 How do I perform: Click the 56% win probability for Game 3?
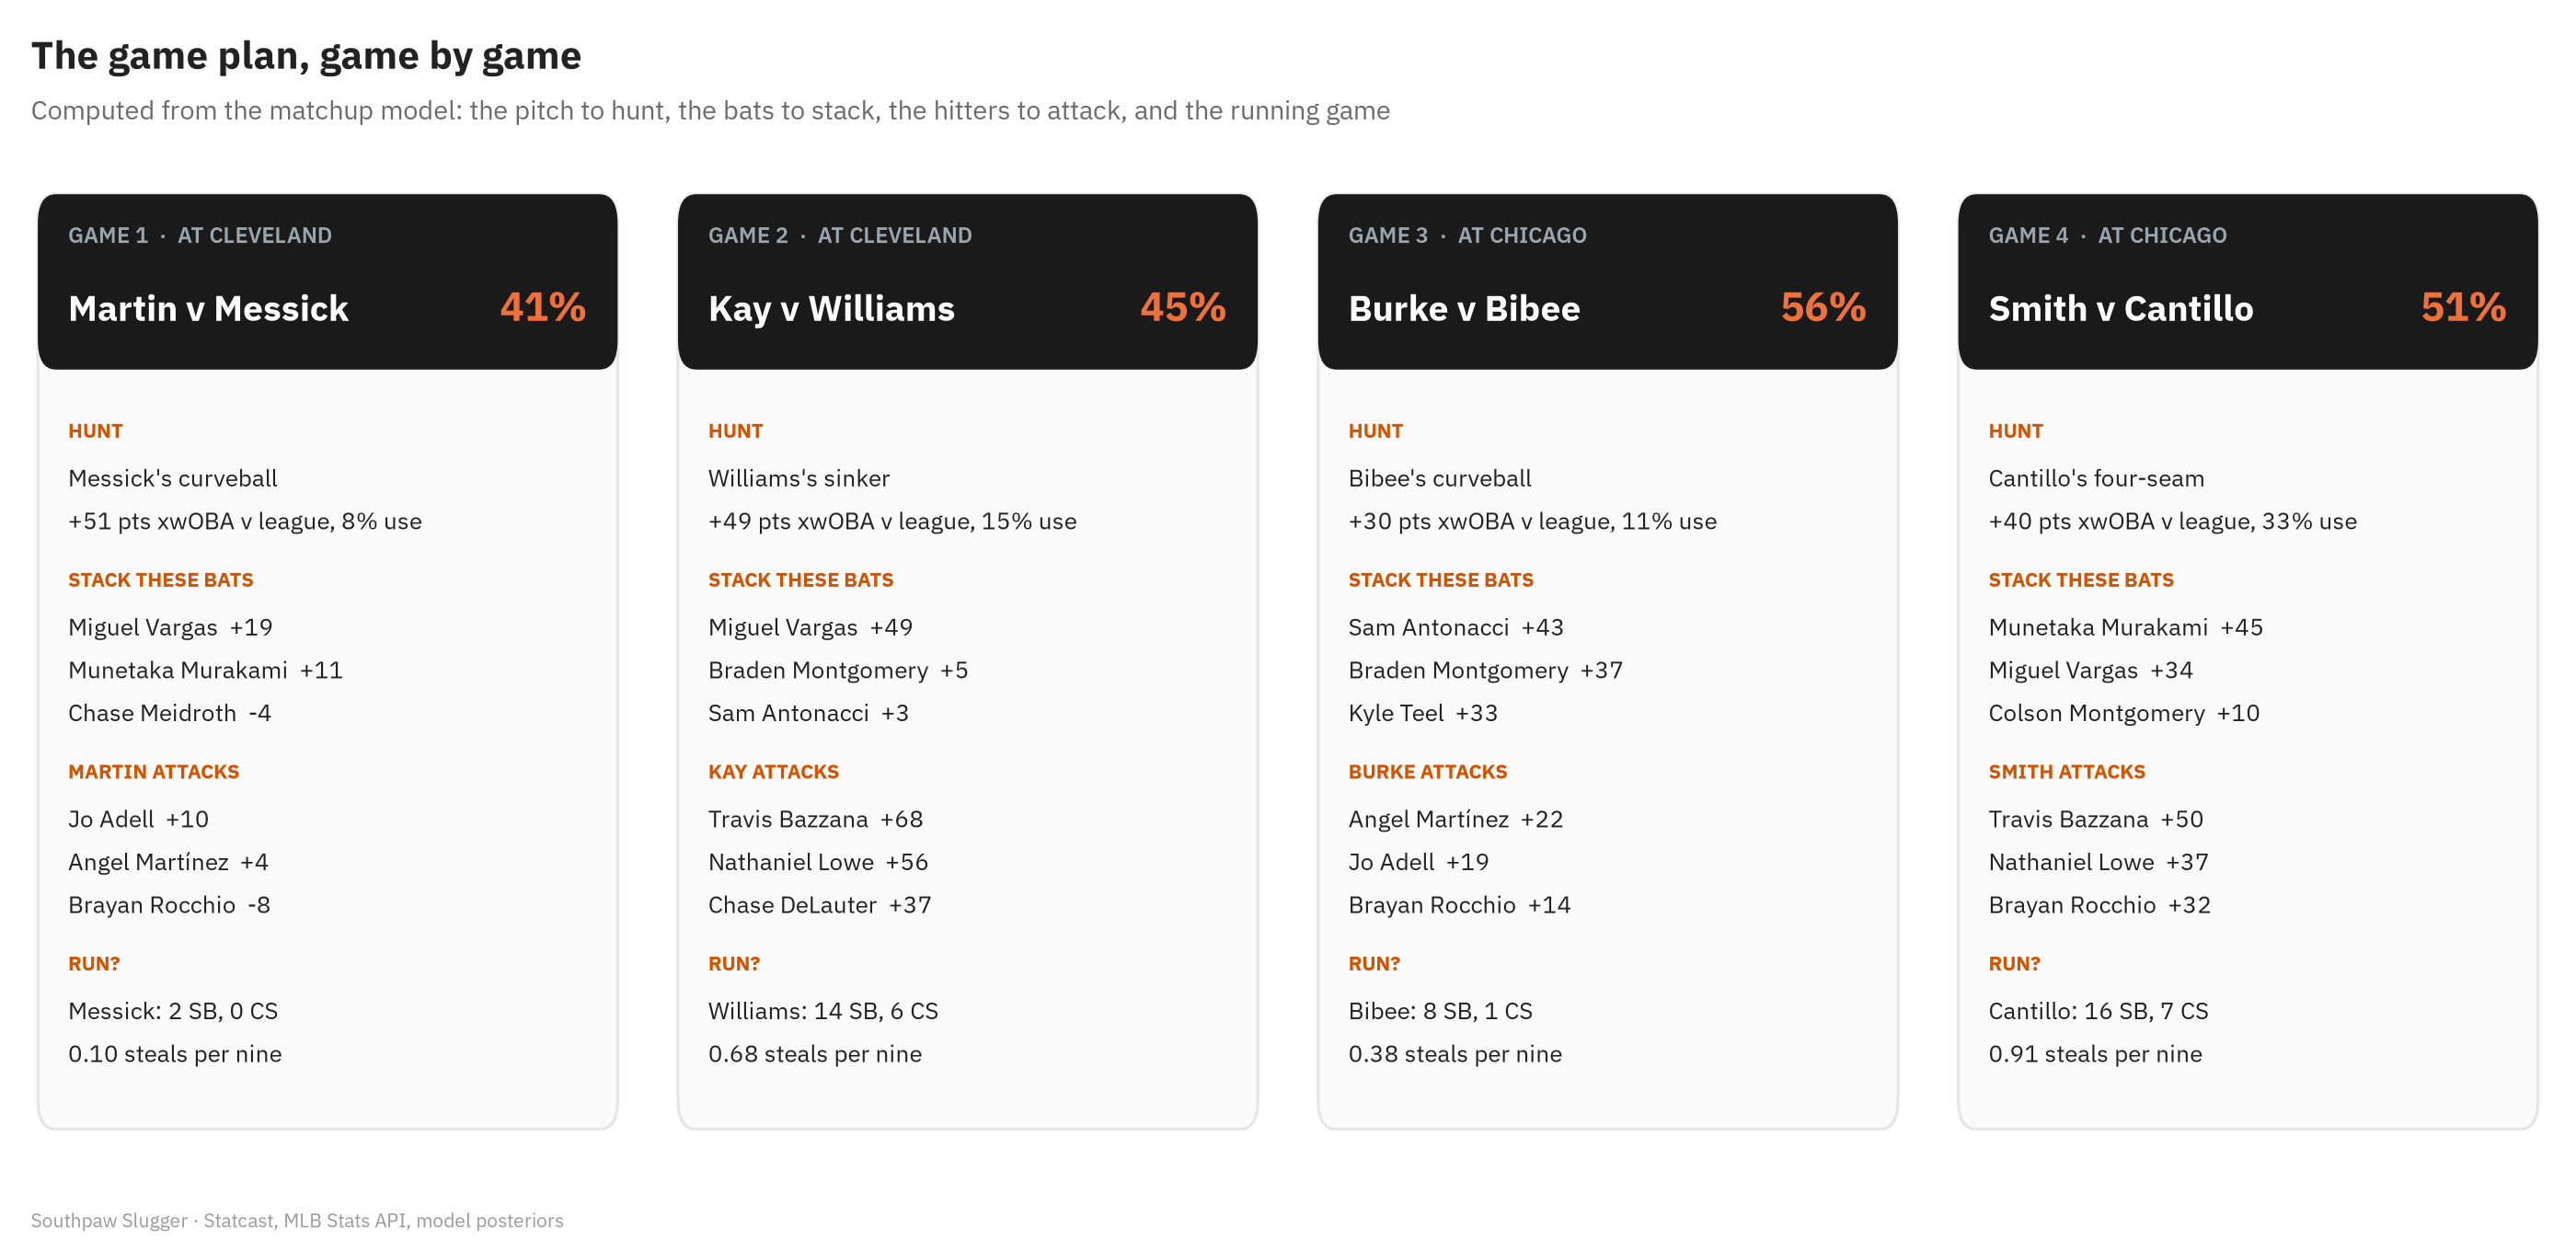[x=1823, y=307]
